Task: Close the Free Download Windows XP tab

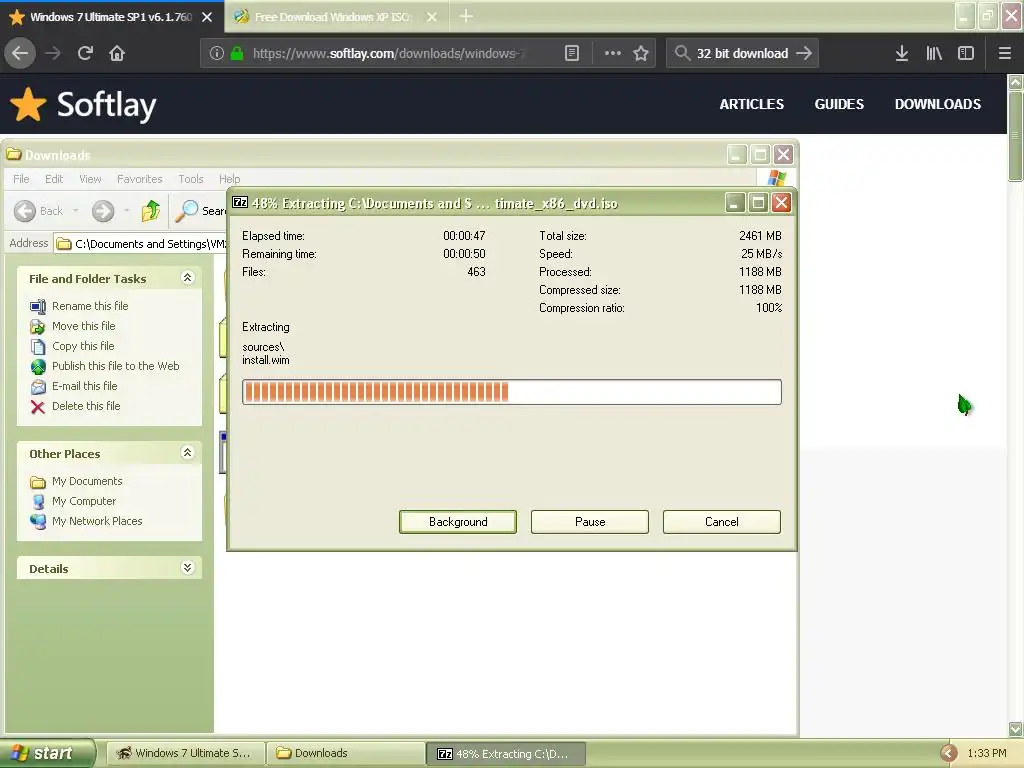Action: click(x=432, y=17)
